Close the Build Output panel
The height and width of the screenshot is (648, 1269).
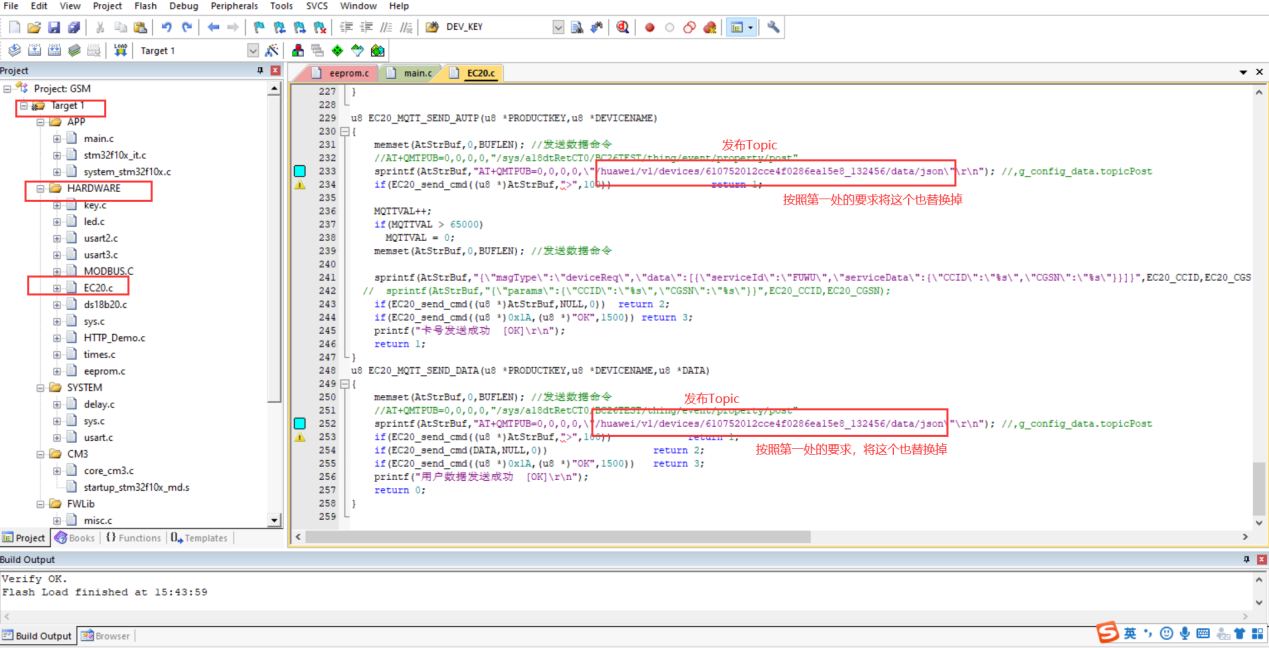click(1260, 560)
